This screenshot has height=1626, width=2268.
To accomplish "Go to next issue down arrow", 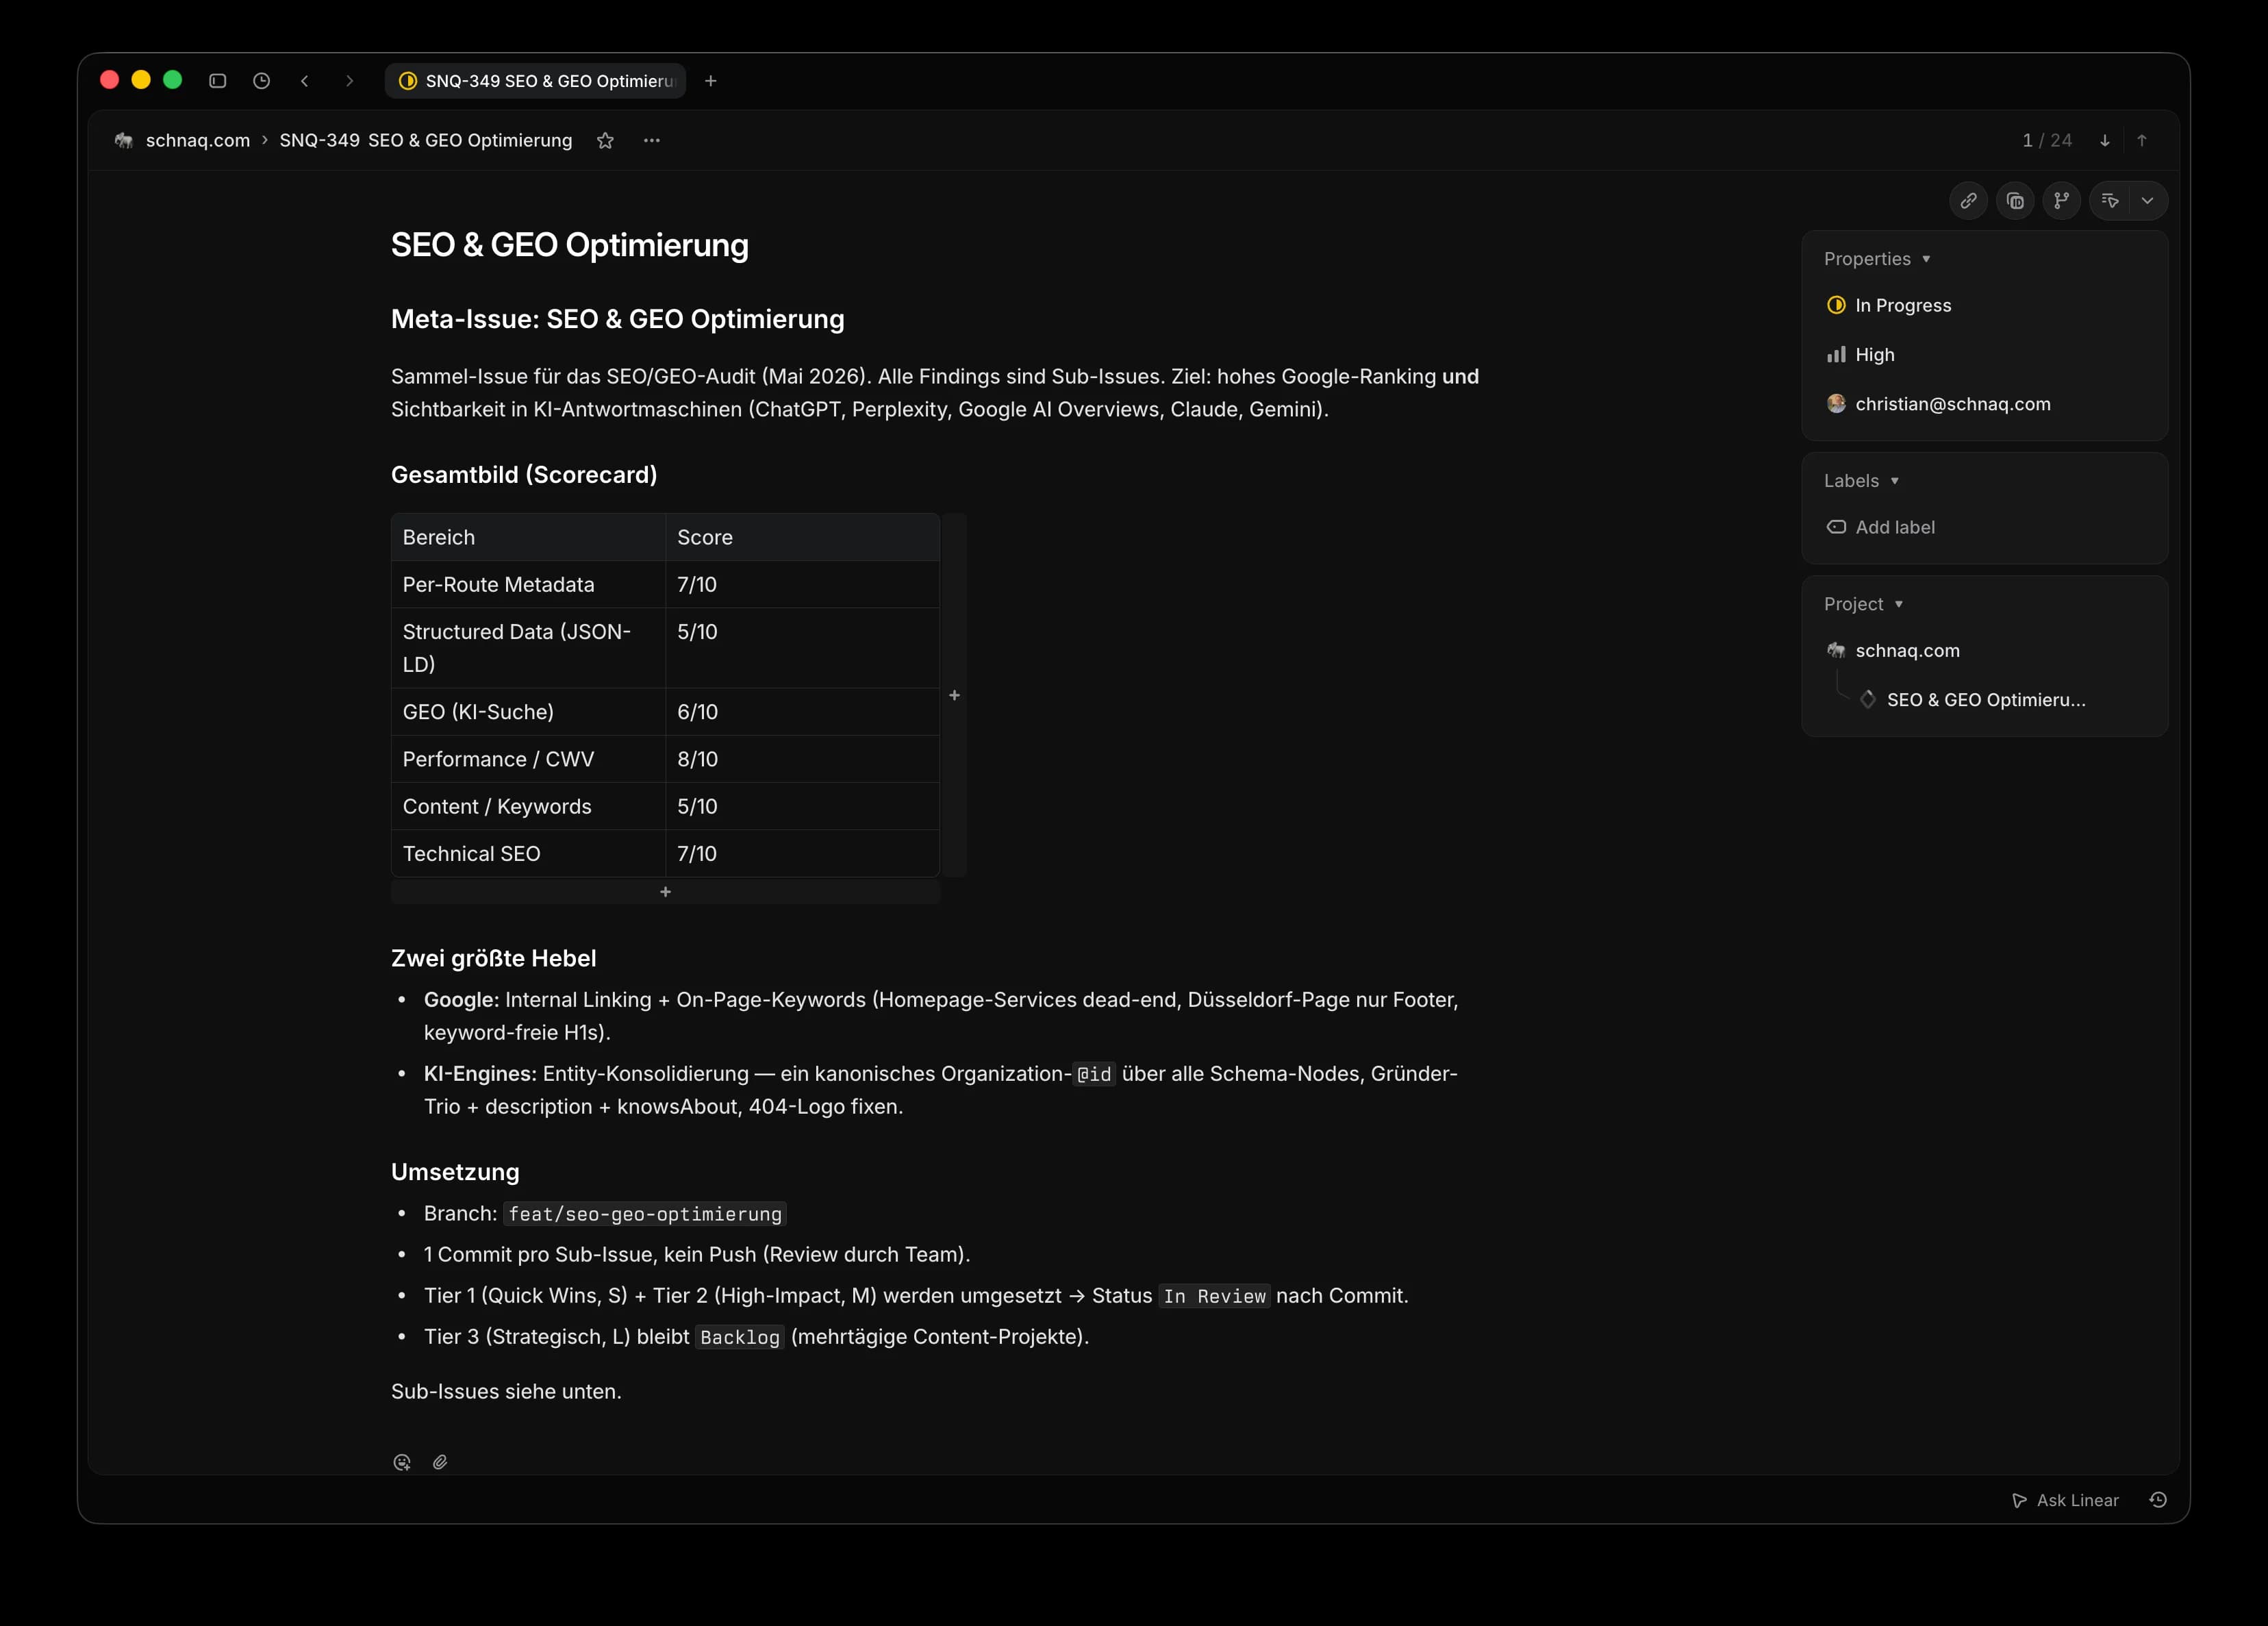I will (2104, 141).
